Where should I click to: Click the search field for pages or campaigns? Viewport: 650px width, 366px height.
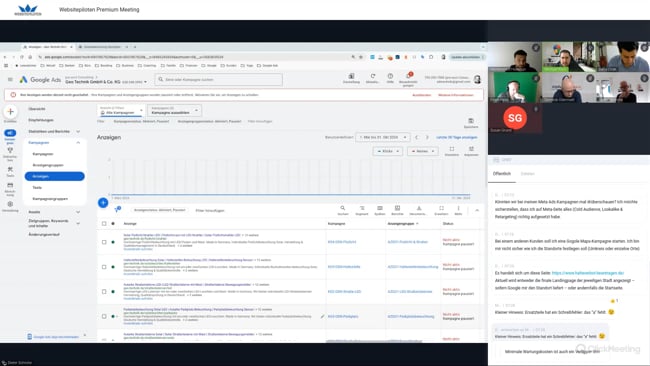(219, 79)
